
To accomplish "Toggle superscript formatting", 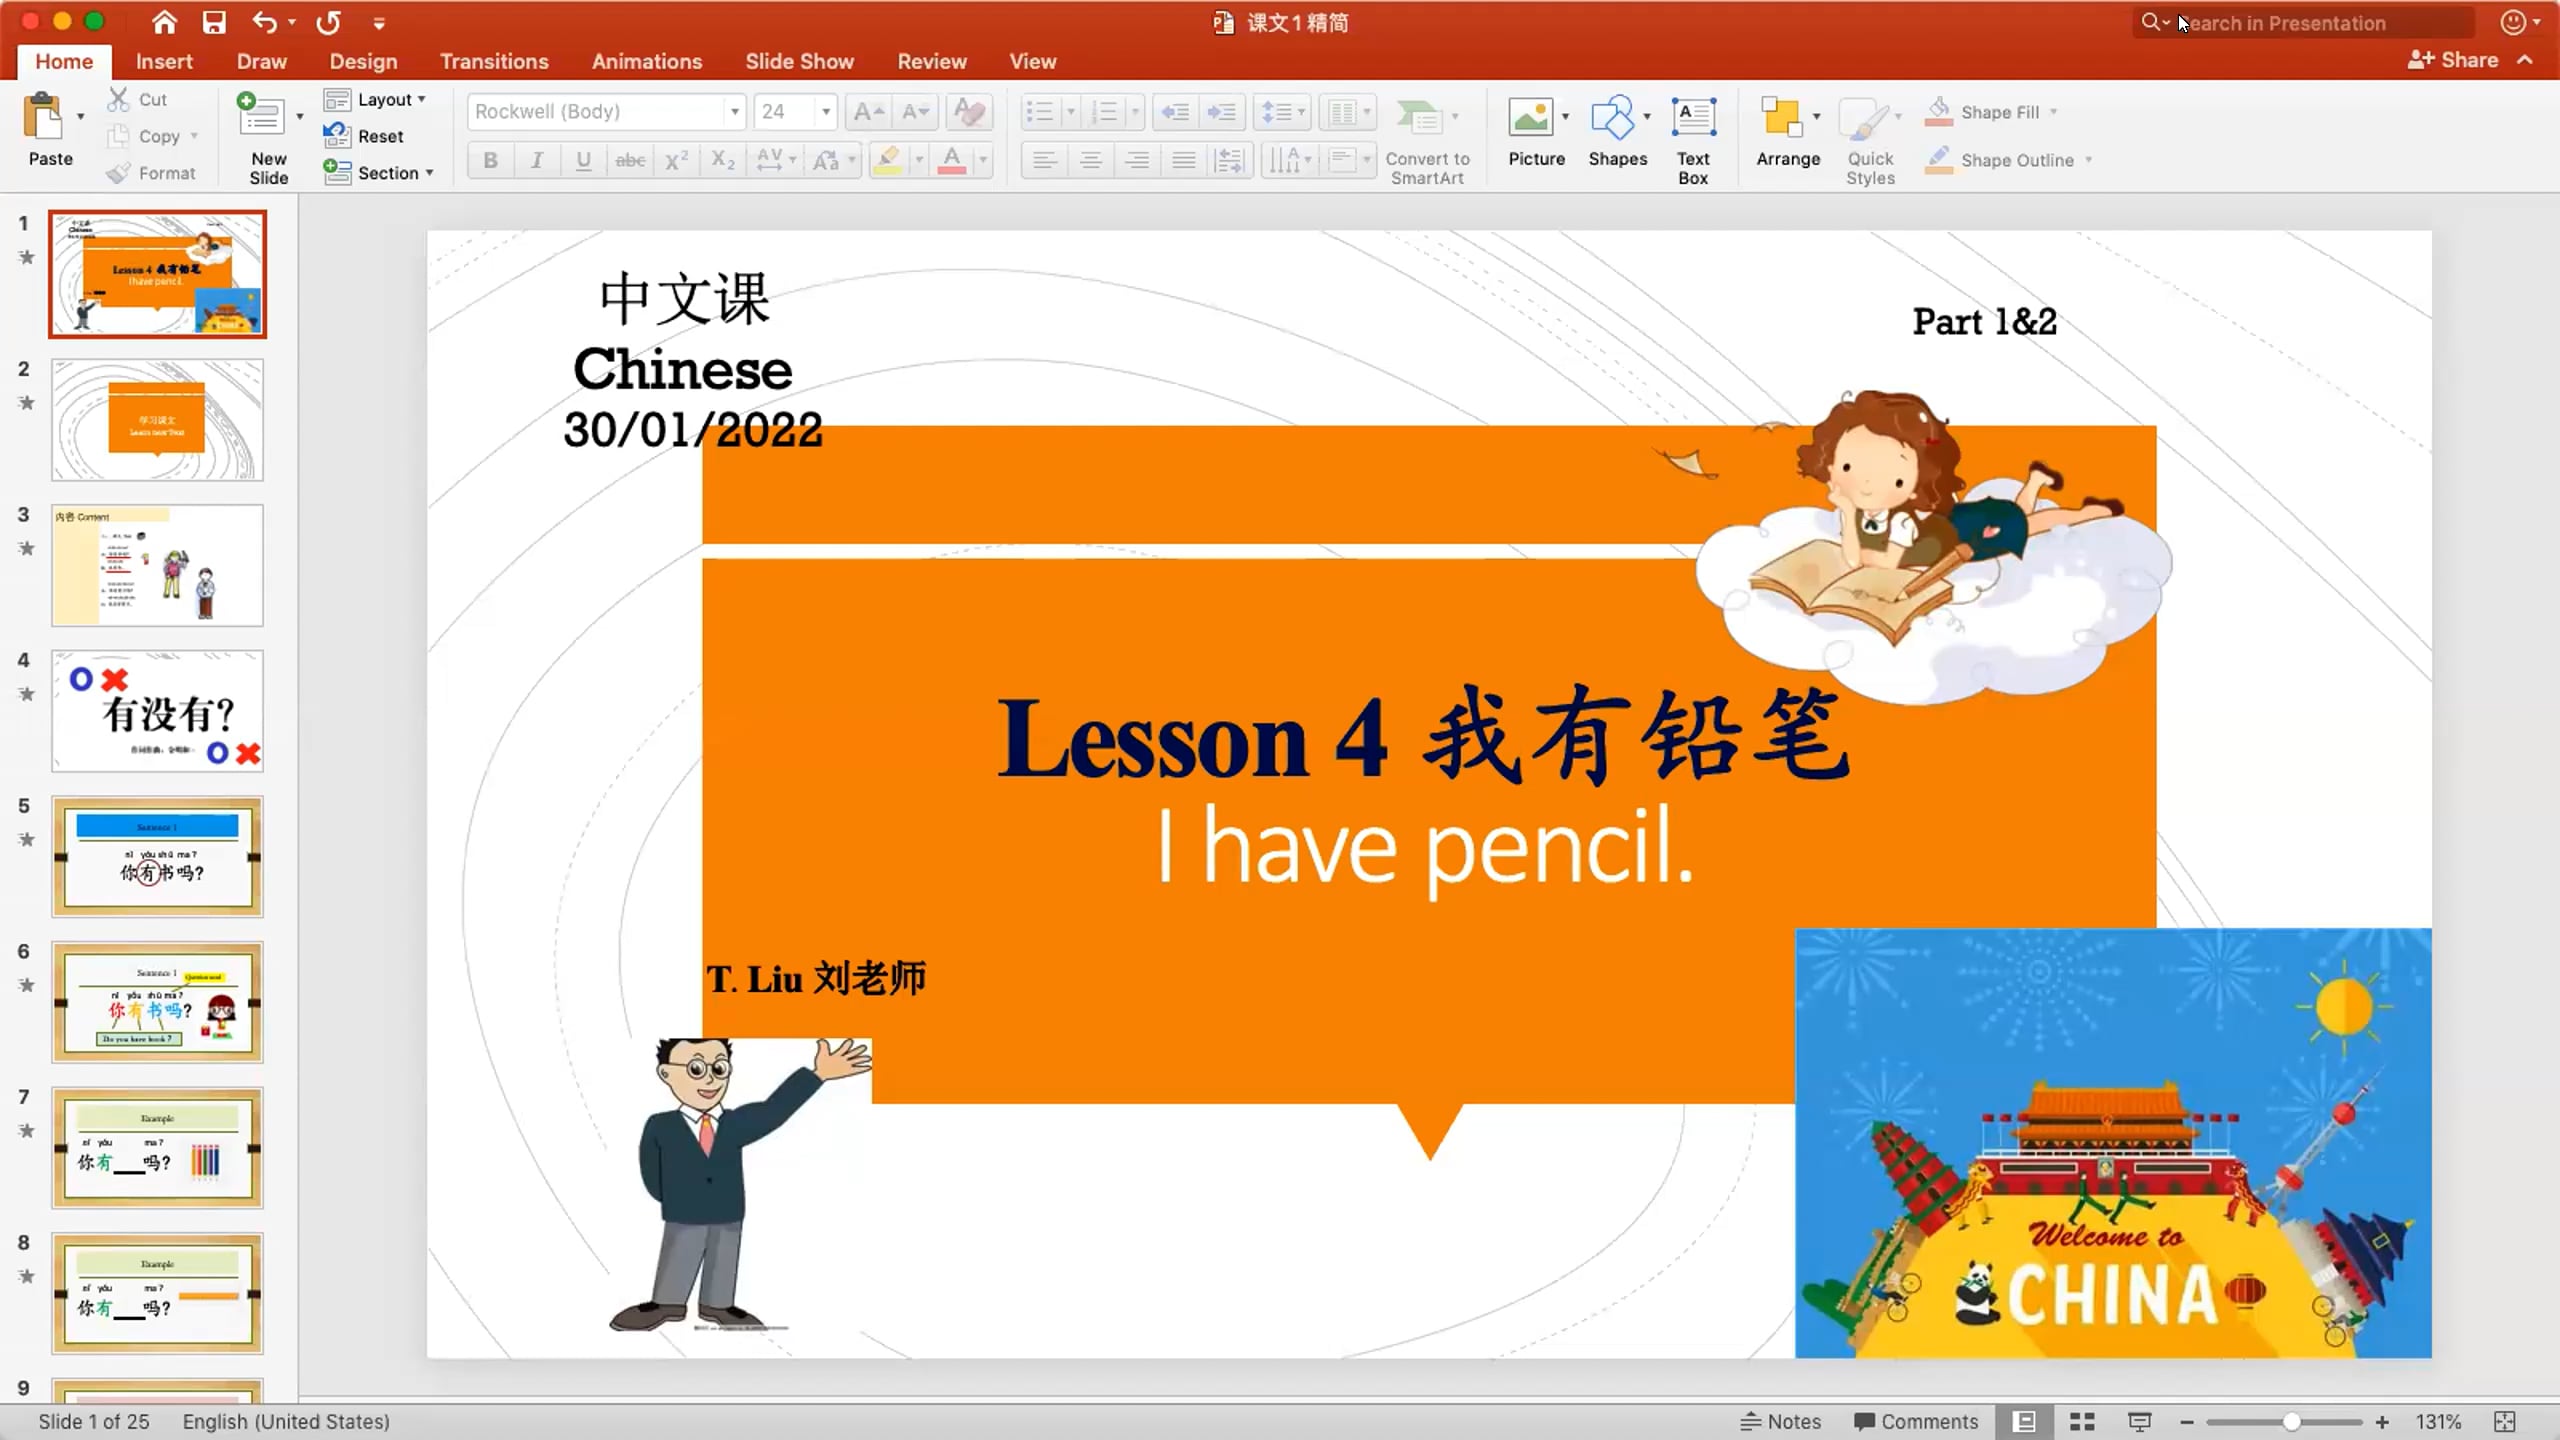I will point(677,160).
